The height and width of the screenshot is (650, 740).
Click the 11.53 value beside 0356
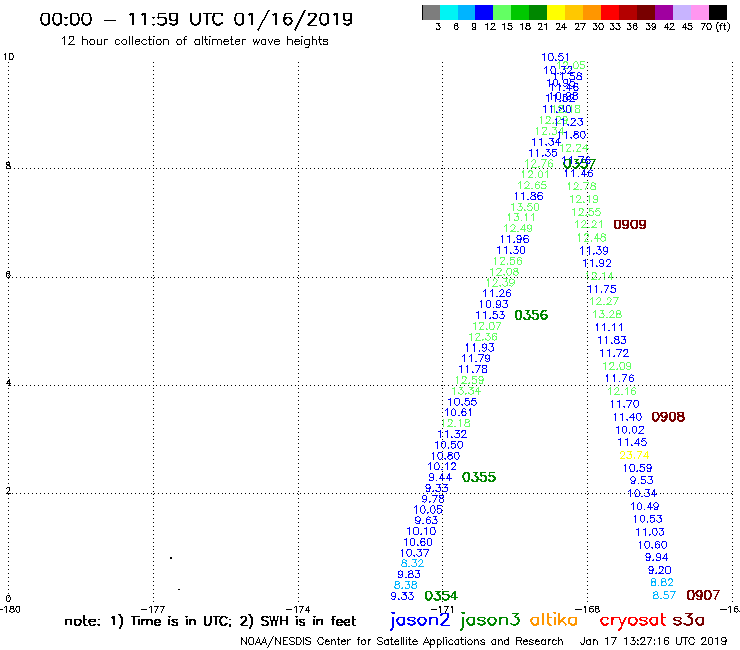point(490,315)
